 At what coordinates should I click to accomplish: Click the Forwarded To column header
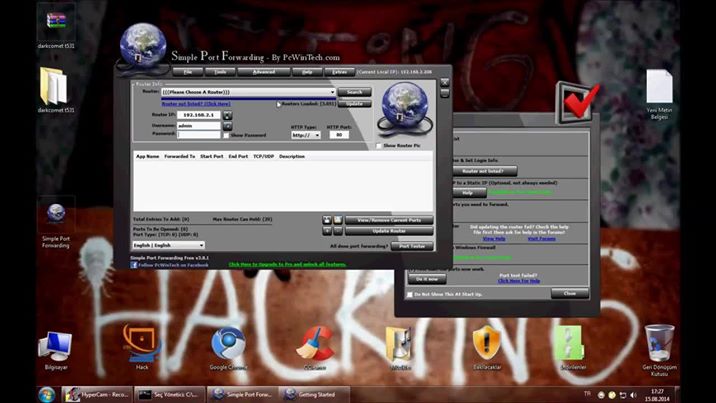coord(179,157)
